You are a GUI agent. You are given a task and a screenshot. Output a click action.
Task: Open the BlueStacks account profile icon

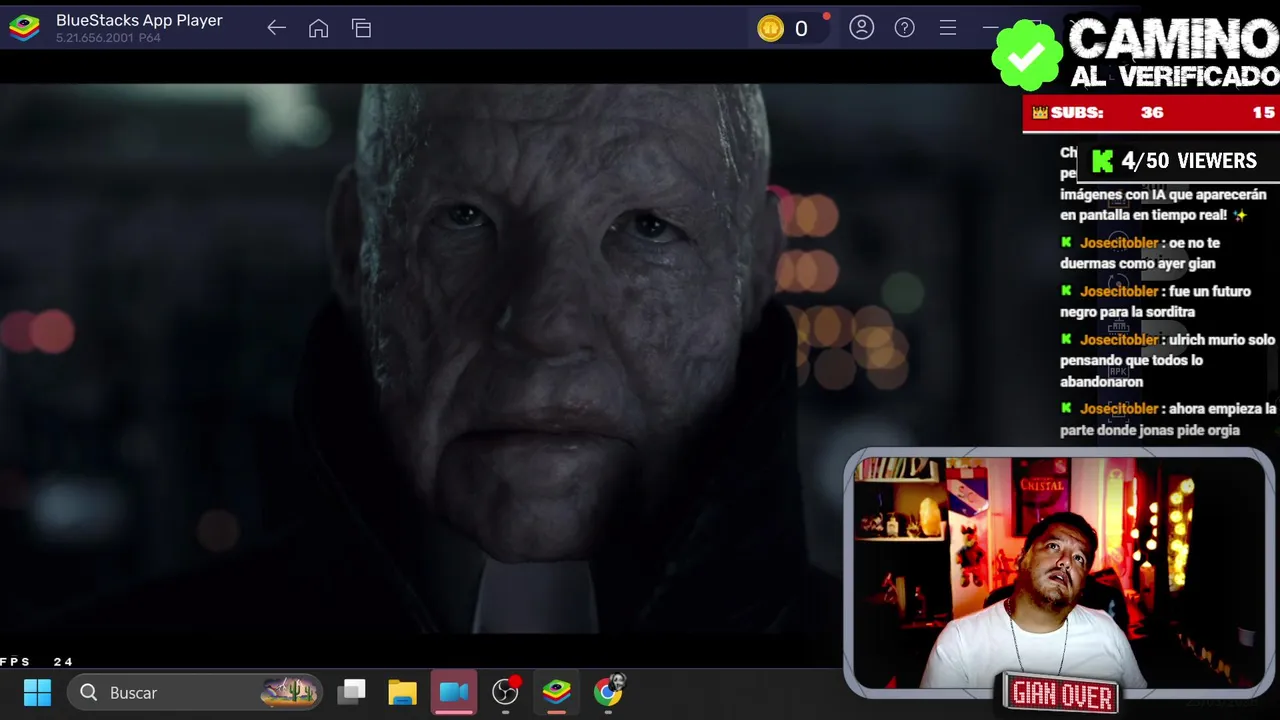click(861, 28)
